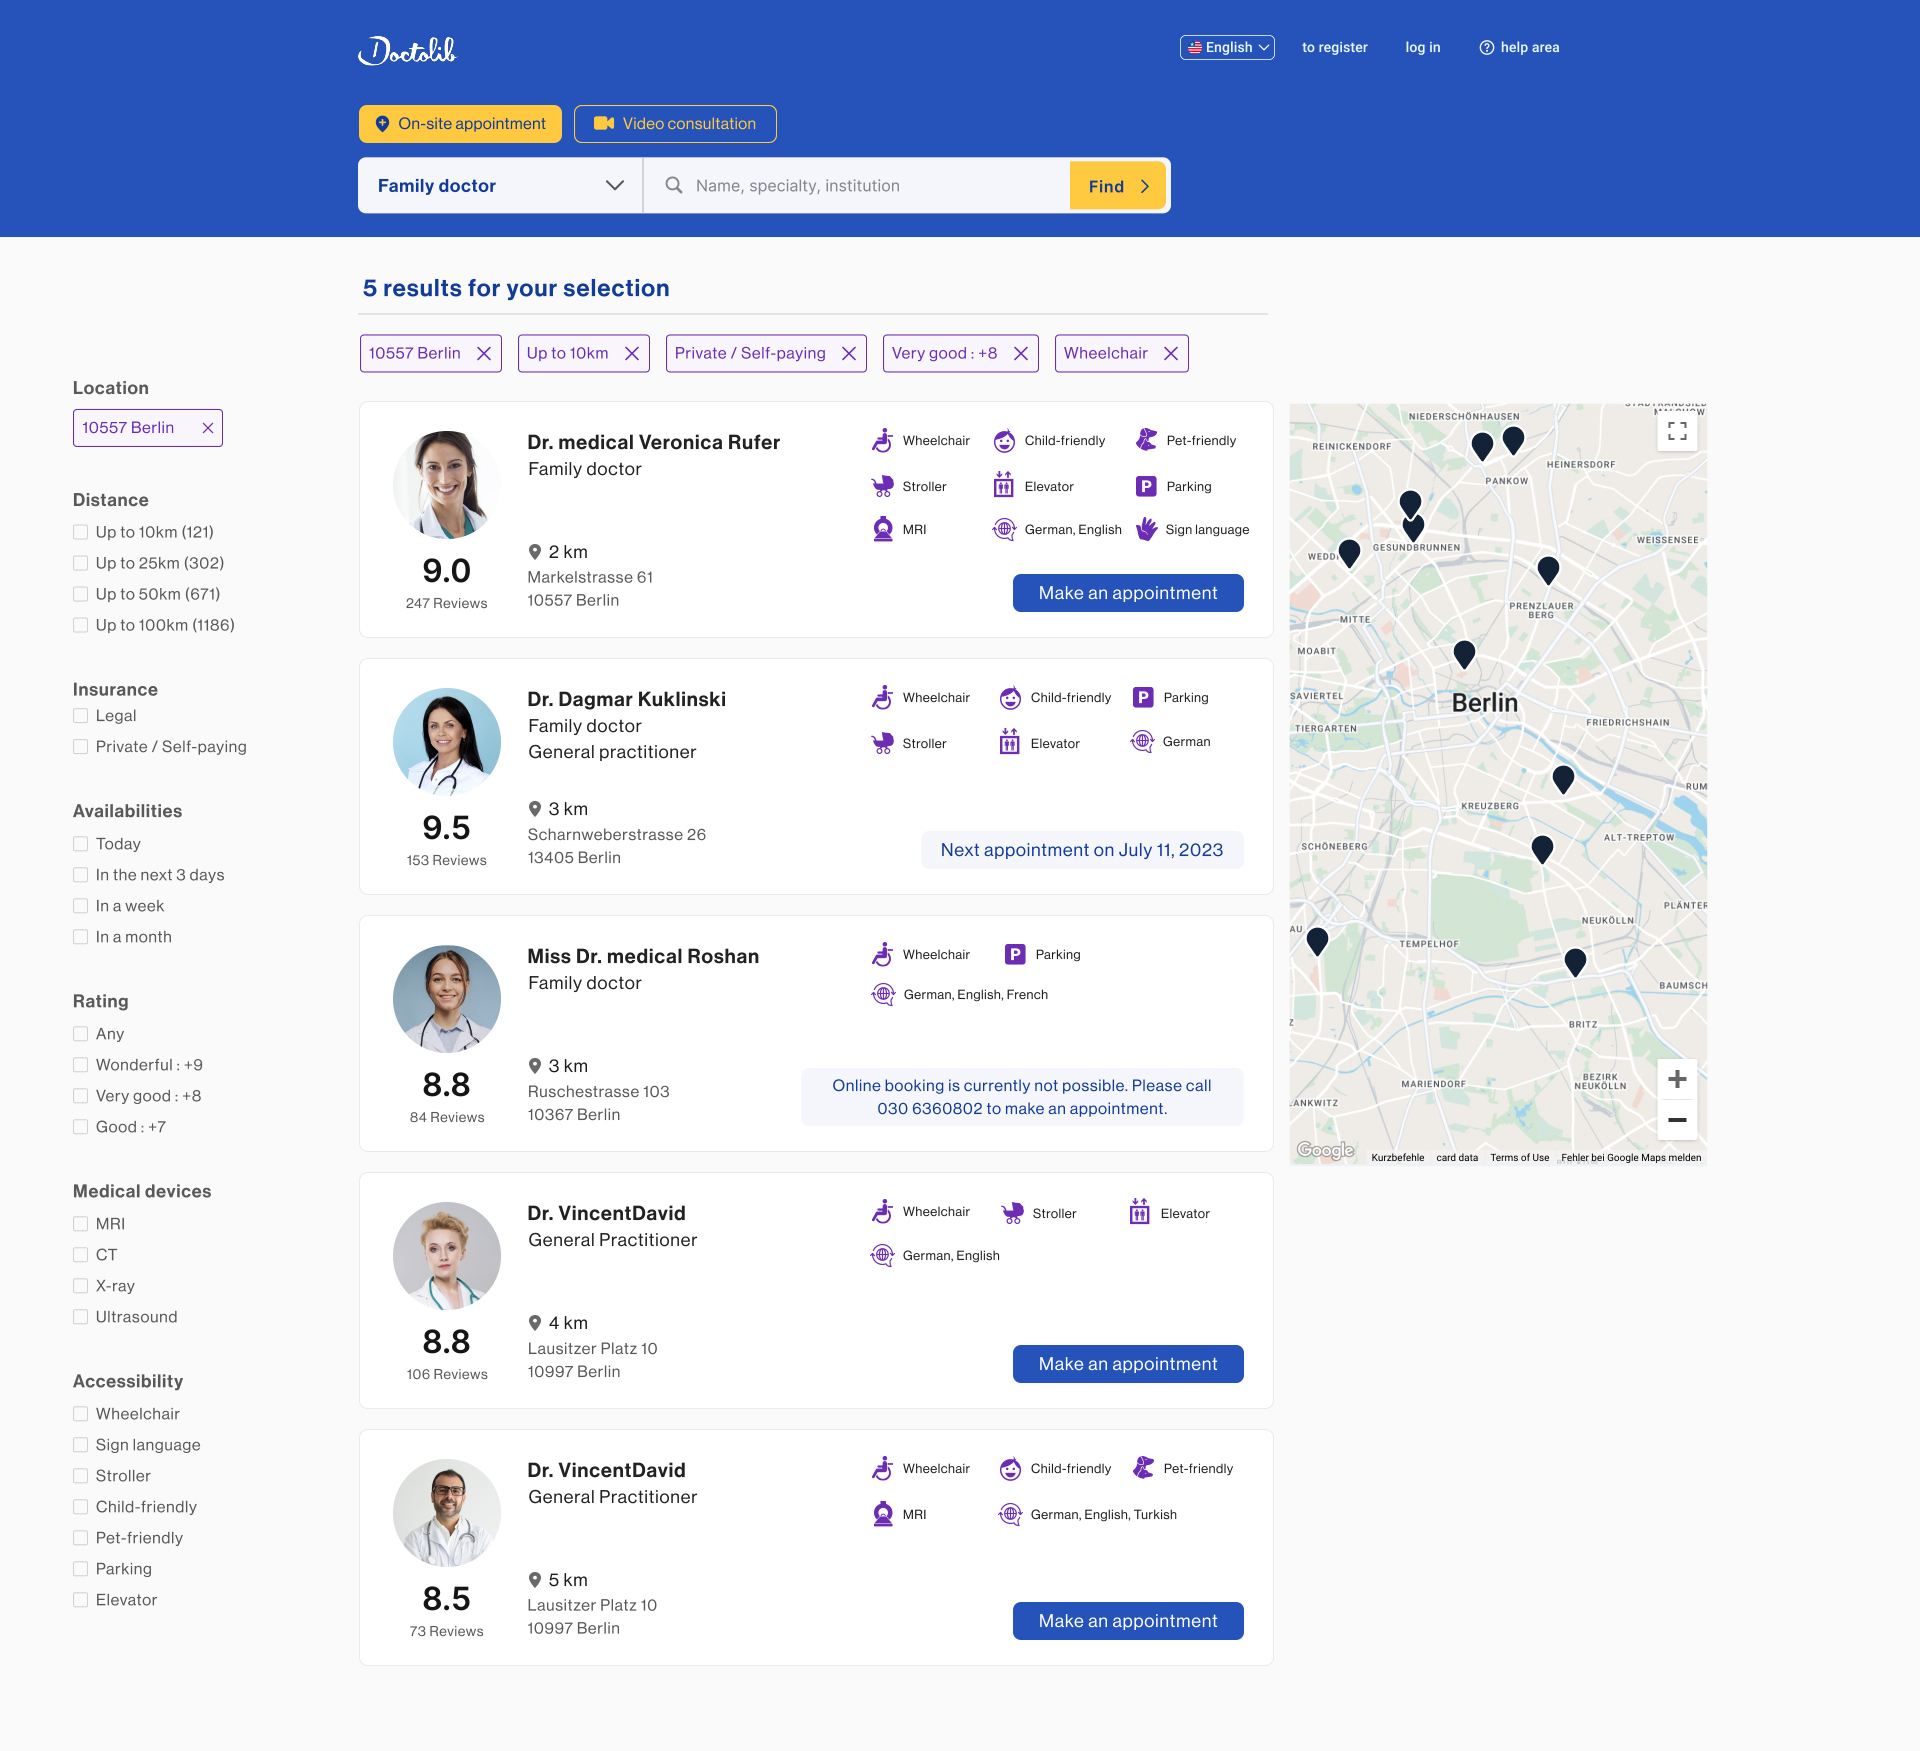Switch to Video consultation tab
This screenshot has width=1920, height=1751.
tap(675, 124)
